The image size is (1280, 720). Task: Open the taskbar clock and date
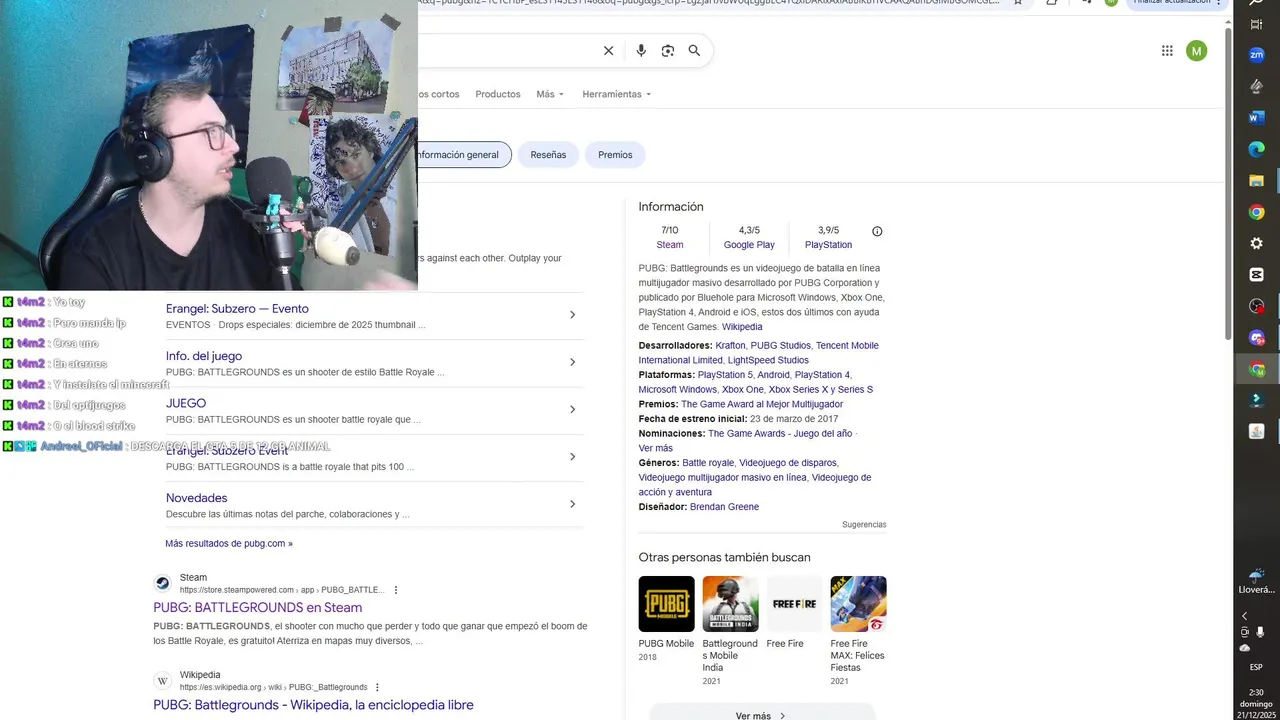[1257, 703]
